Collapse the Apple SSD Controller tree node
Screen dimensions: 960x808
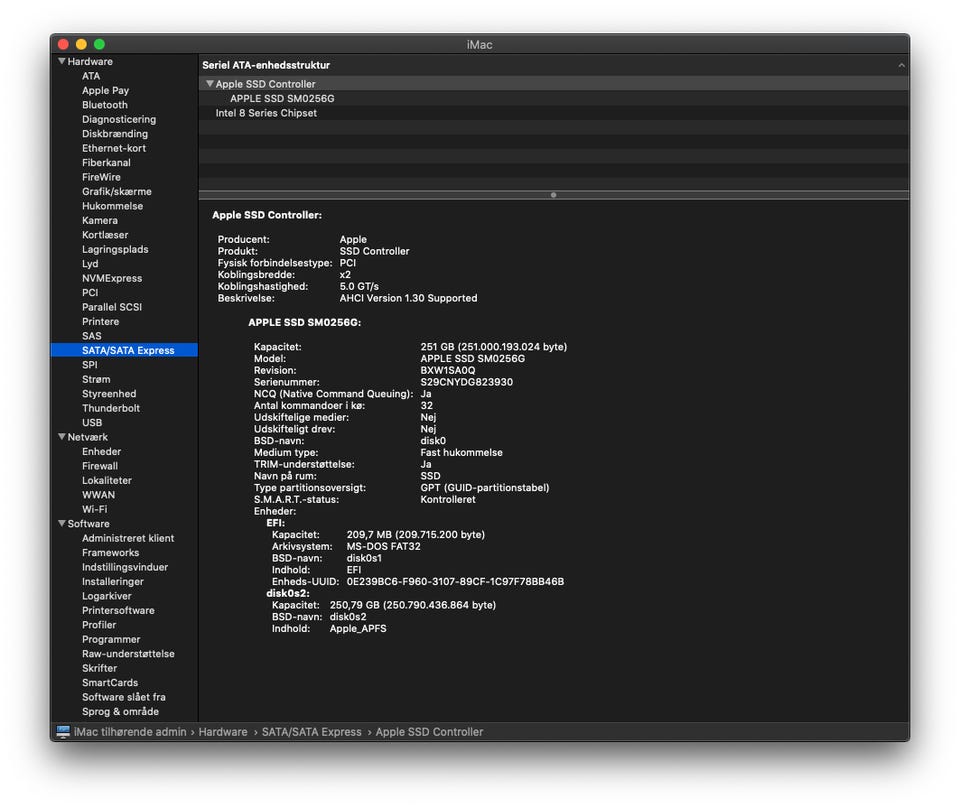click(x=210, y=84)
